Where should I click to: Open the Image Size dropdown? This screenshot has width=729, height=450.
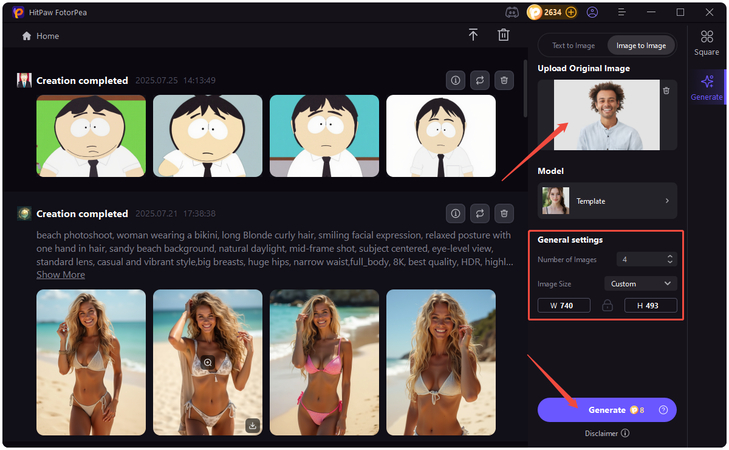pyautogui.click(x=640, y=283)
